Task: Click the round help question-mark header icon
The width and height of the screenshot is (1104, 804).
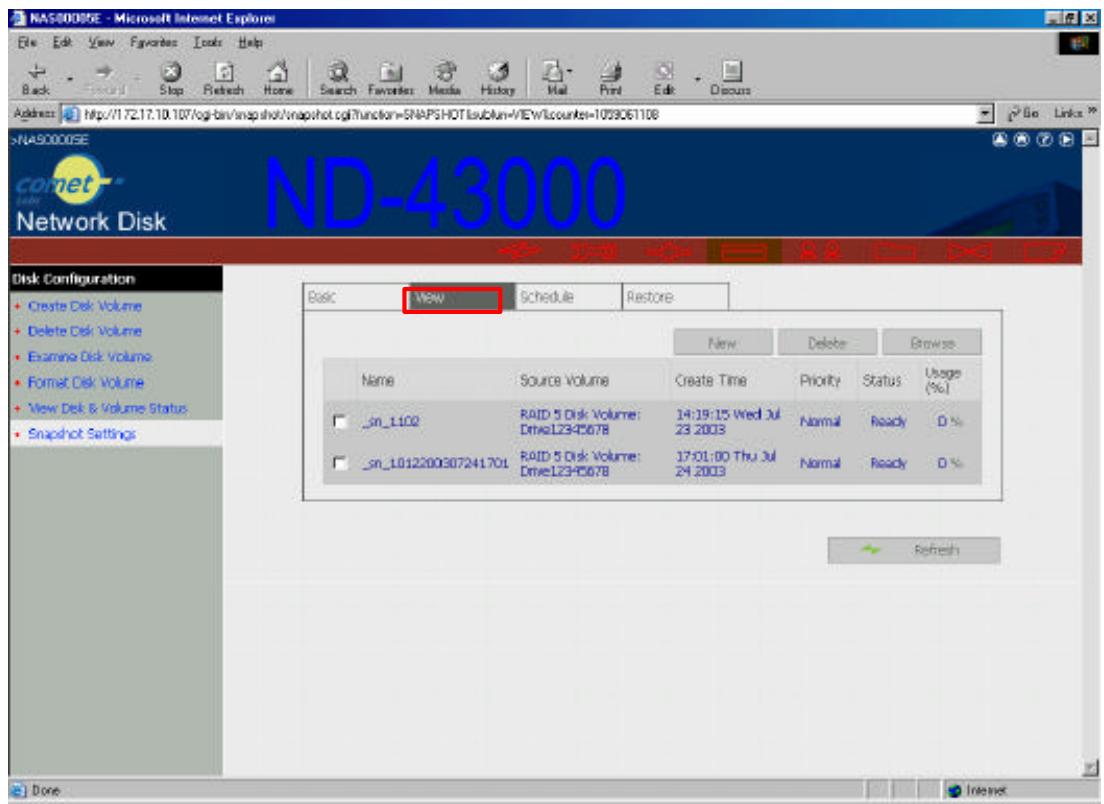Action: [1045, 139]
